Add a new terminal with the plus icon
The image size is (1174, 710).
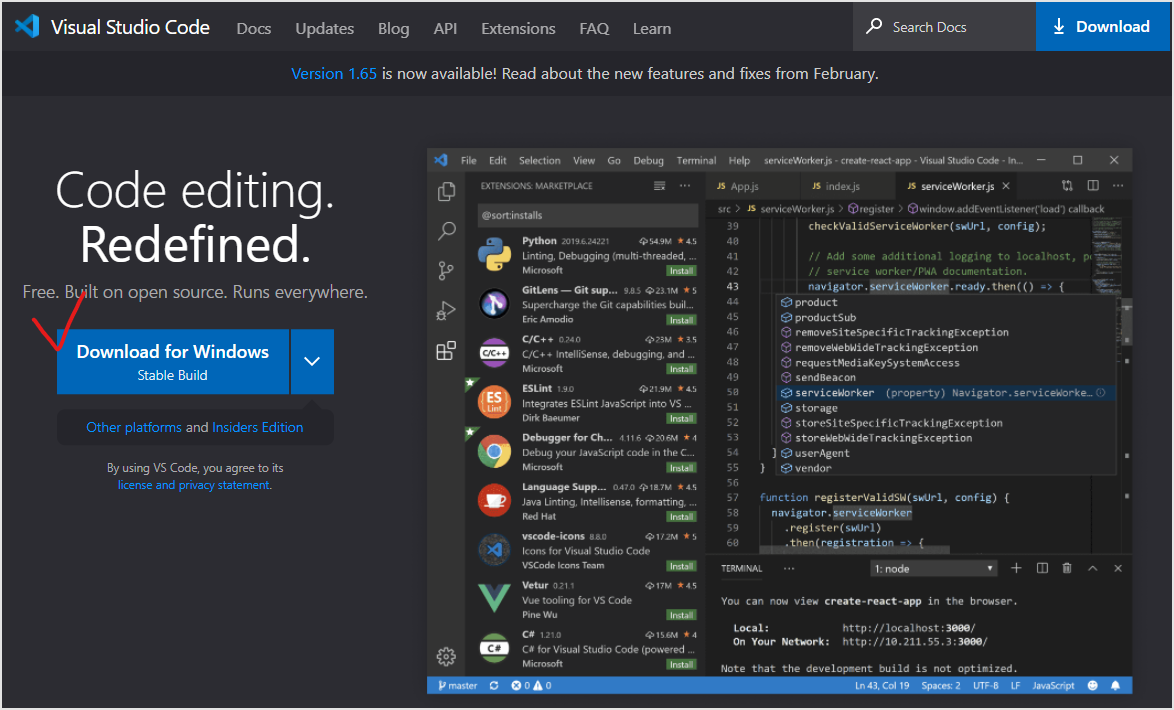pyautogui.click(x=1016, y=568)
